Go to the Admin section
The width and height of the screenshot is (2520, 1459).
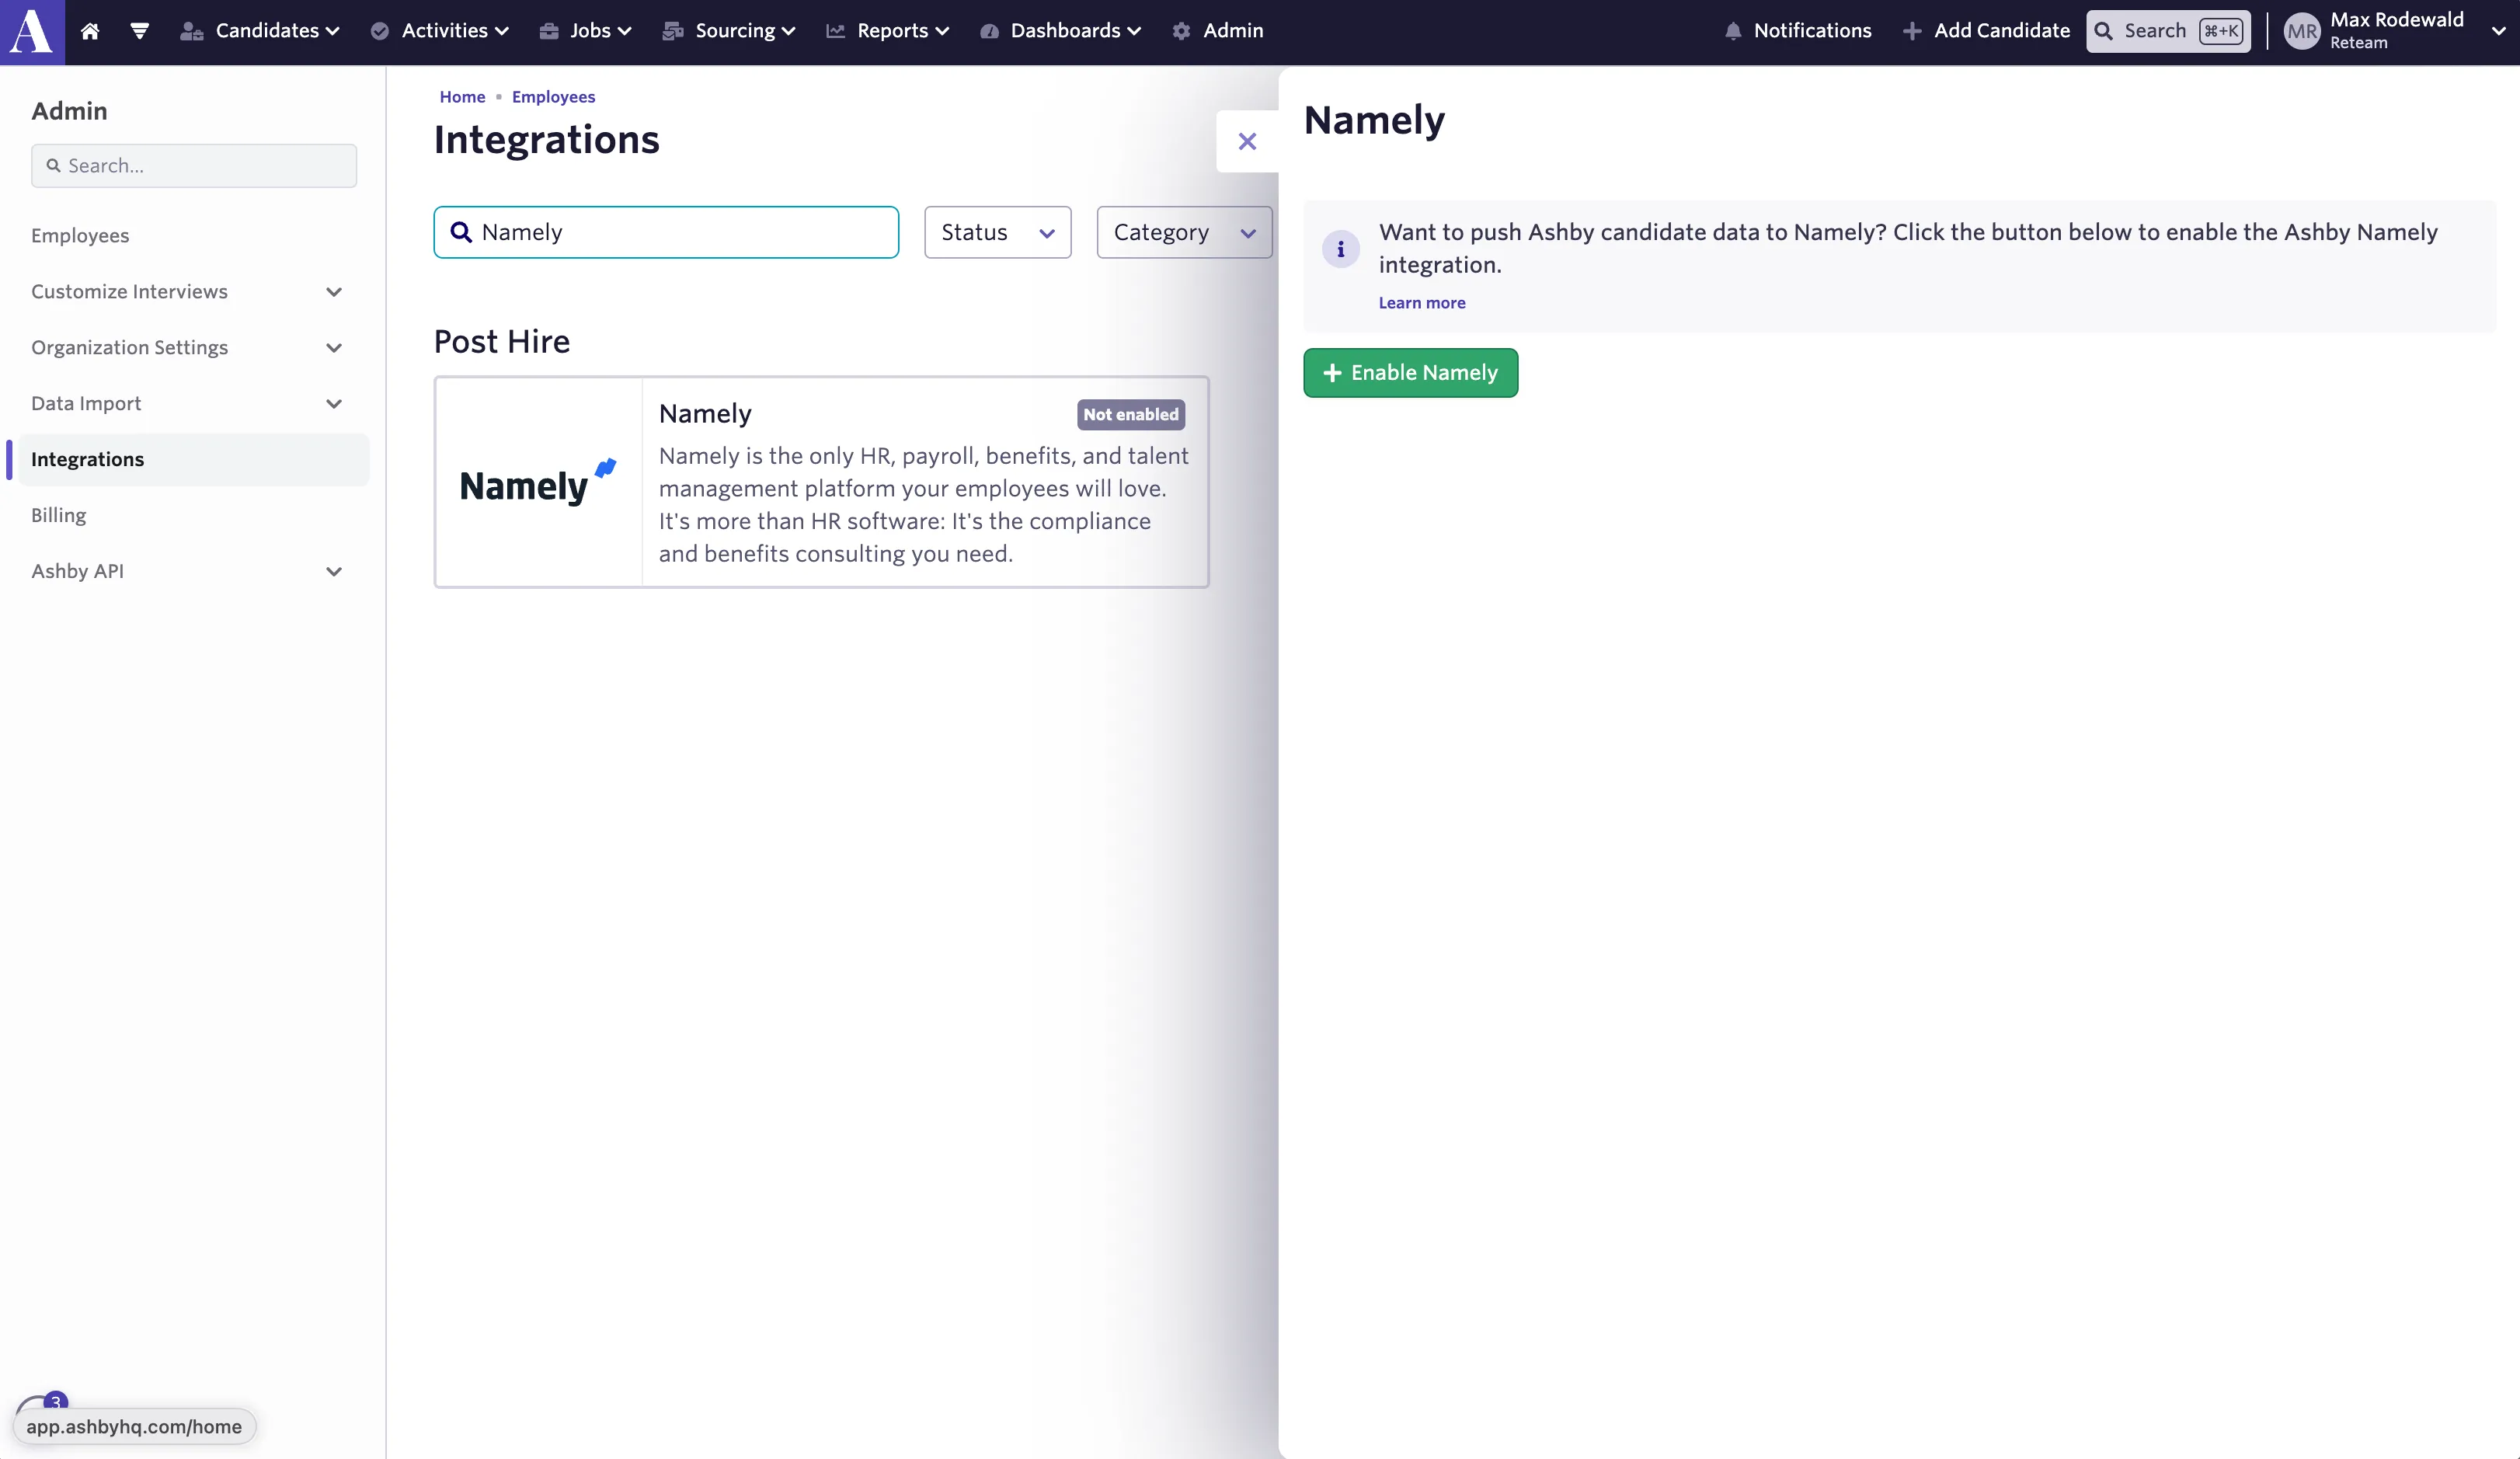pos(1217,31)
